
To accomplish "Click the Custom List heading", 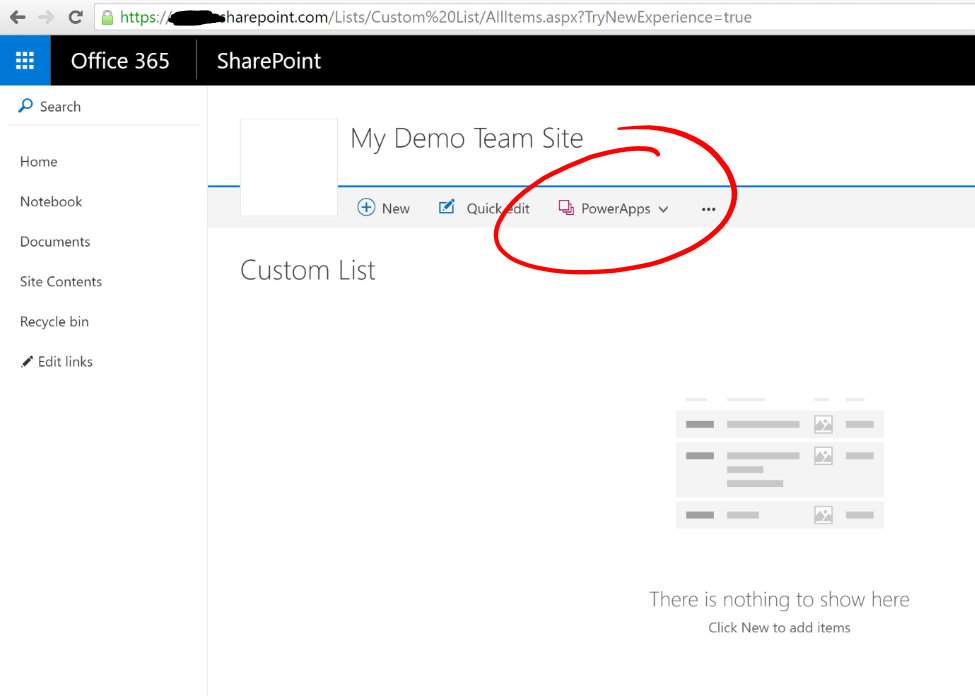I will click(x=308, y=271).
